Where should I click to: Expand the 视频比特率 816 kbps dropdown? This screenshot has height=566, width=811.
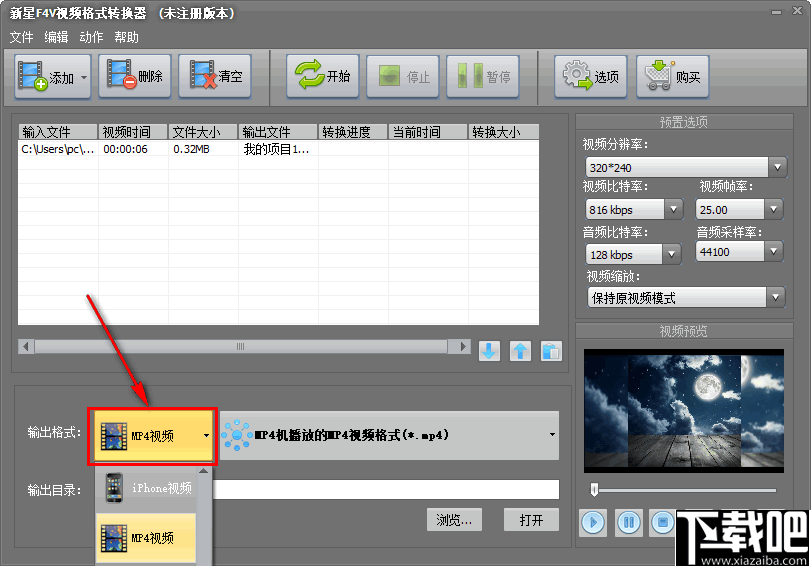(x=673, y=210)
